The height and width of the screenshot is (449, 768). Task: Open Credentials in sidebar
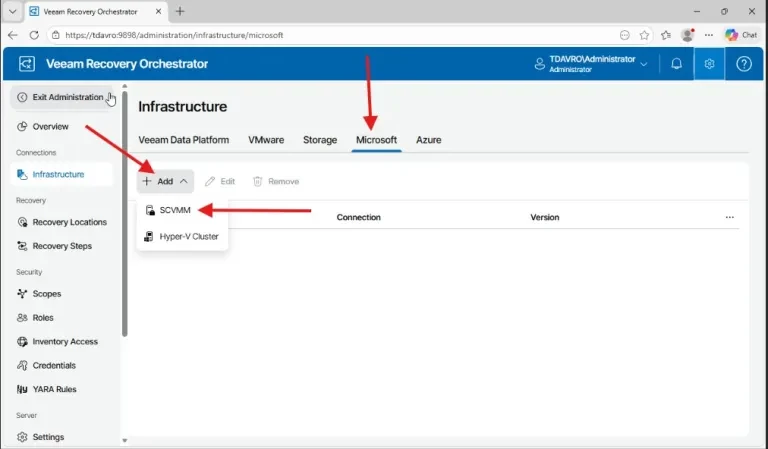click(54, 365)
